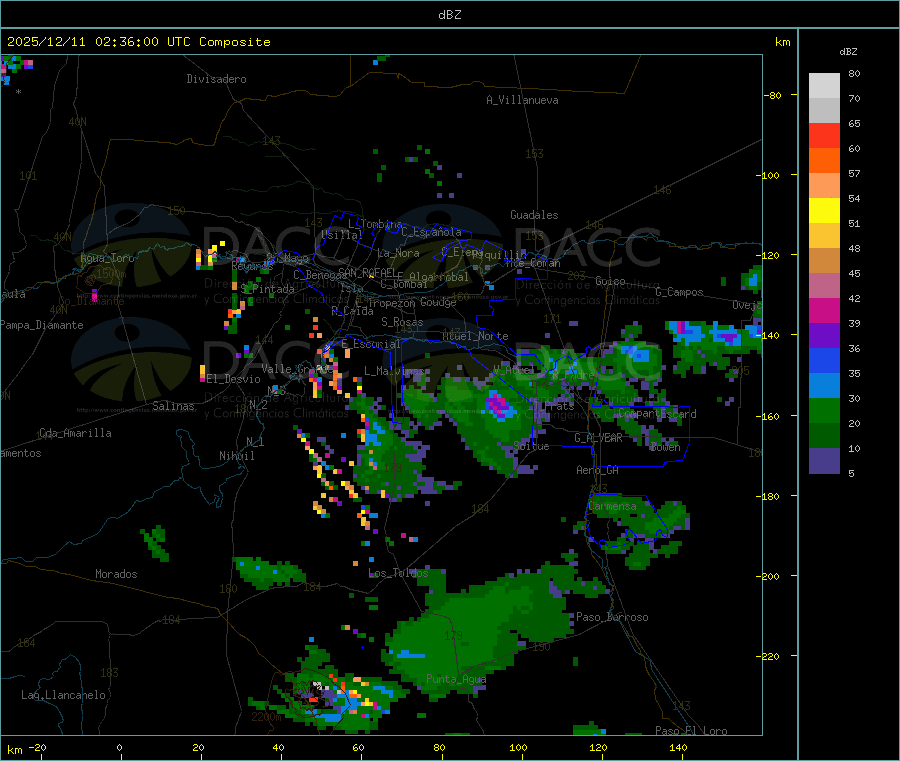
Task: Click the Atuel_Norte location label
Action: [475, 336]
